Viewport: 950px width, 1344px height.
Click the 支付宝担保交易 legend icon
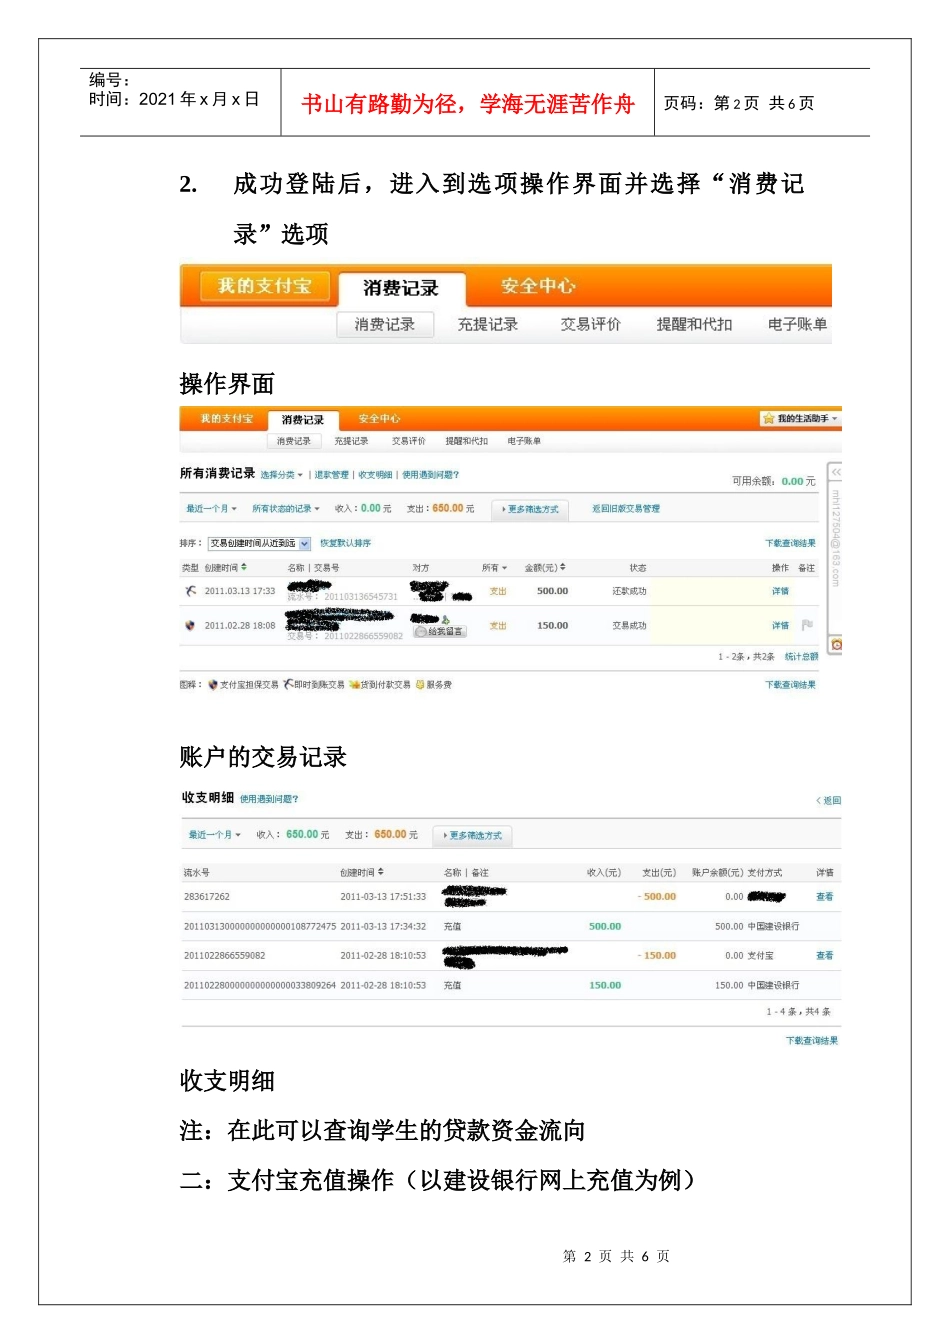tap(213, 685)
